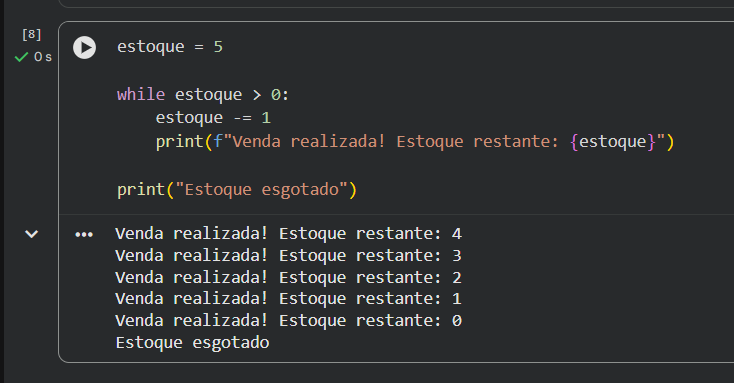Run the estoque code cell

[x=84, y=47]
